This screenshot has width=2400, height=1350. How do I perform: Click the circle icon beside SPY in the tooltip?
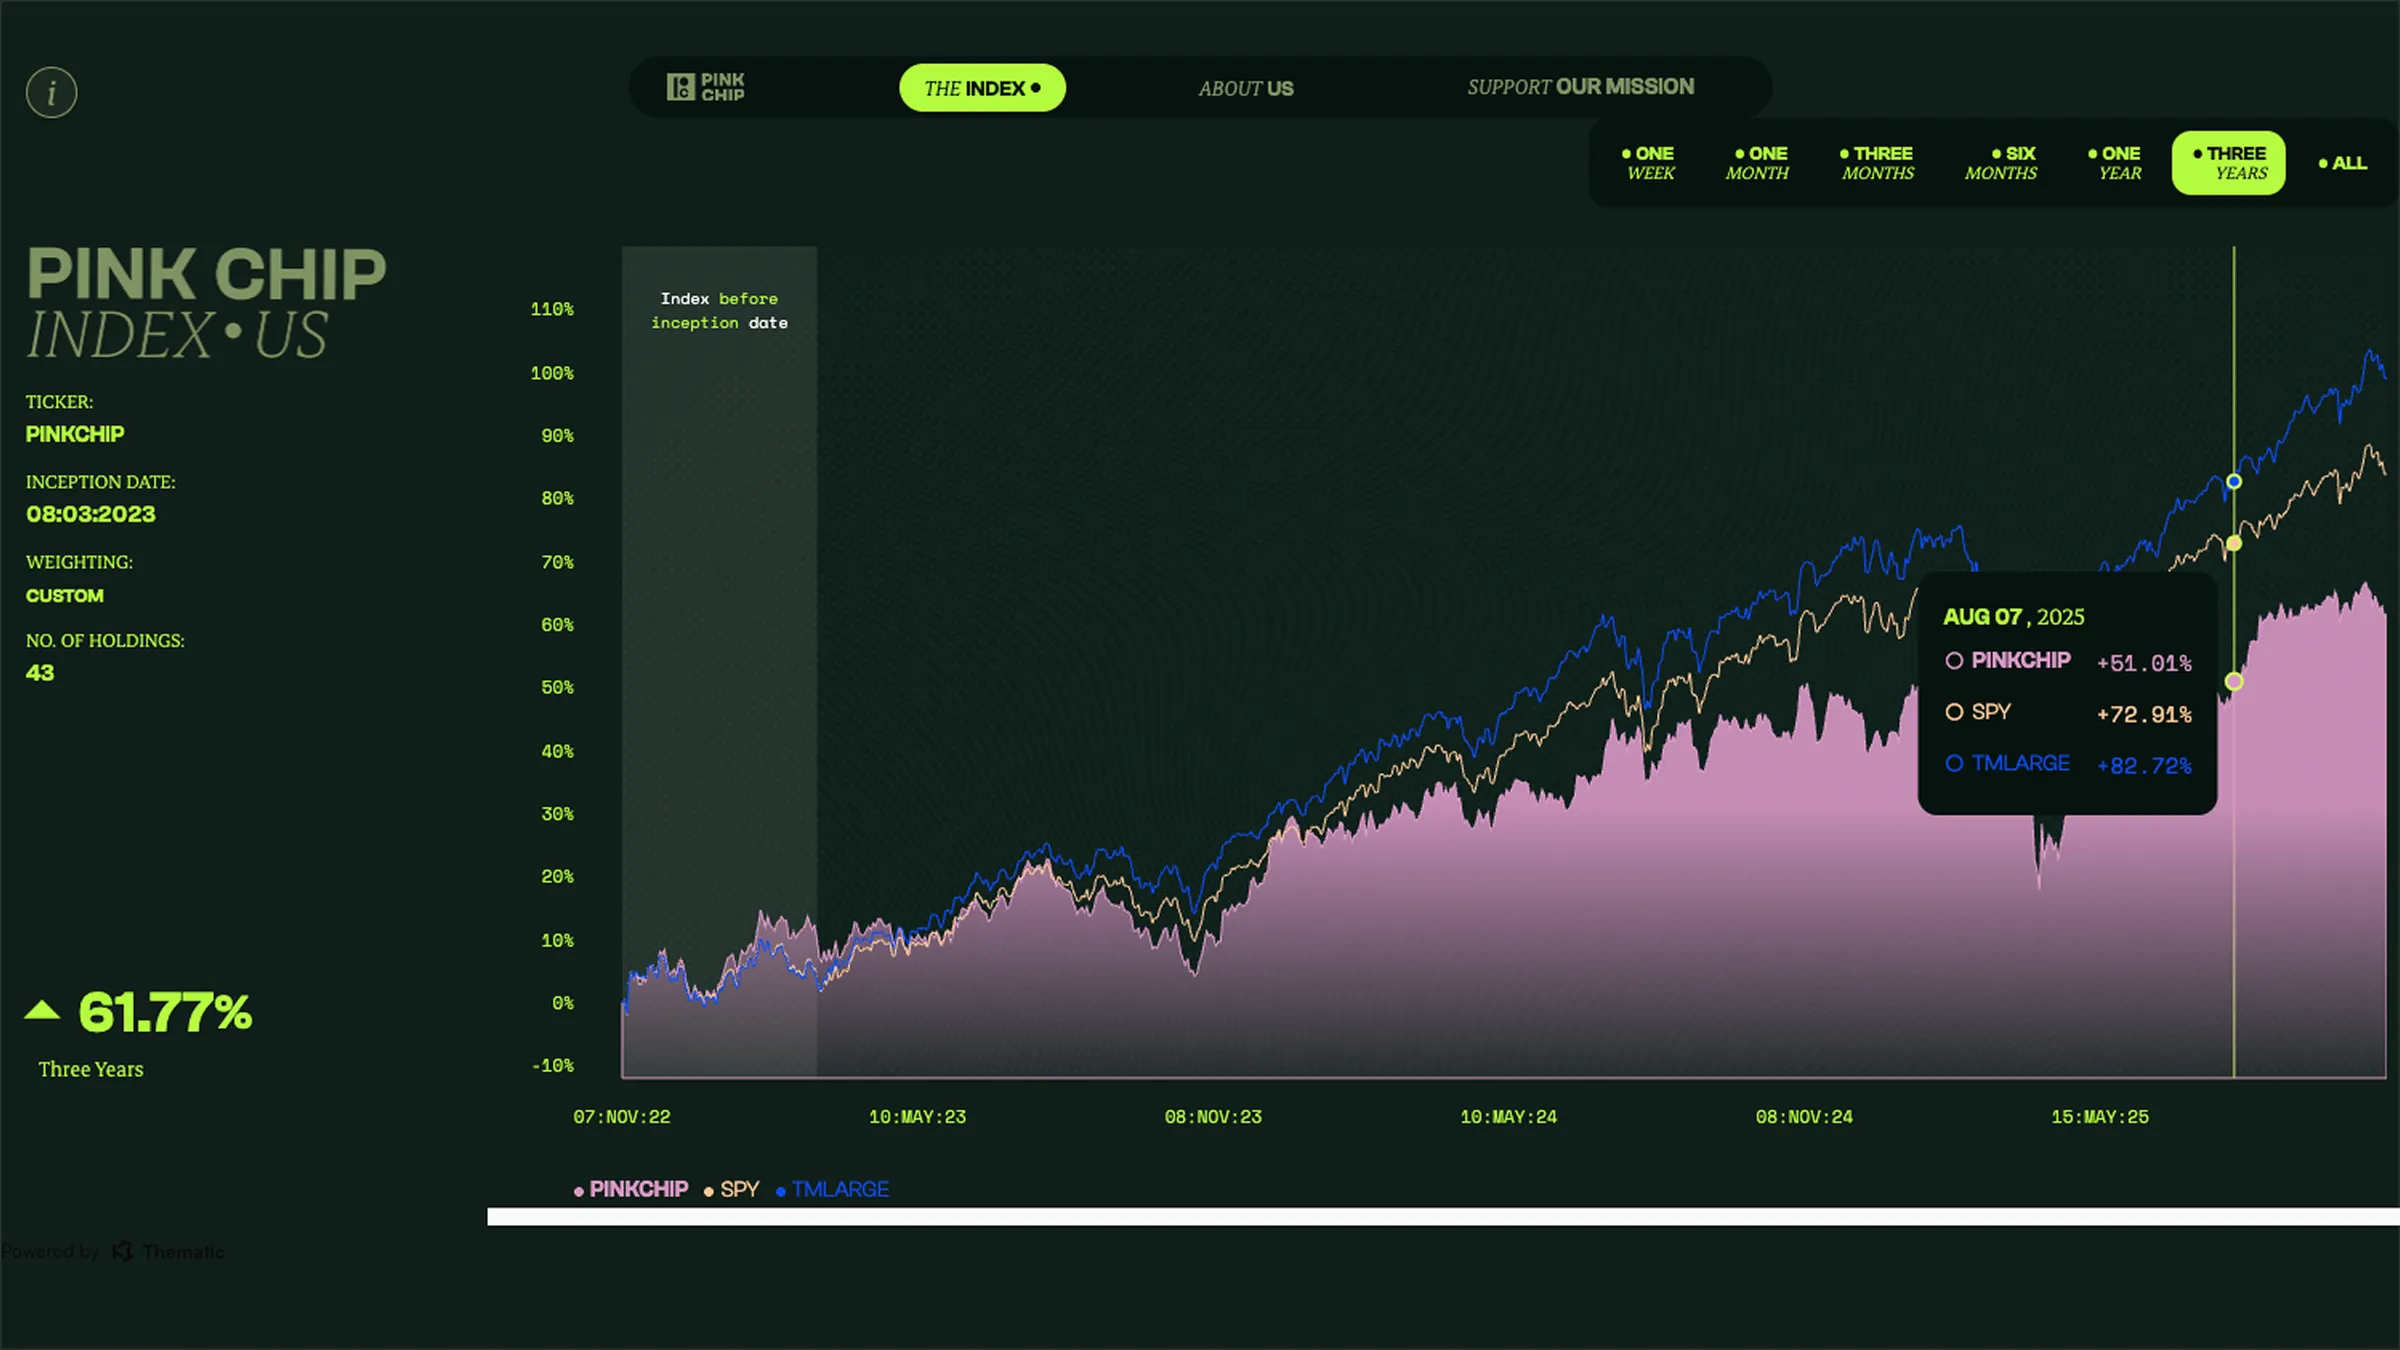tap(1955, 712)
